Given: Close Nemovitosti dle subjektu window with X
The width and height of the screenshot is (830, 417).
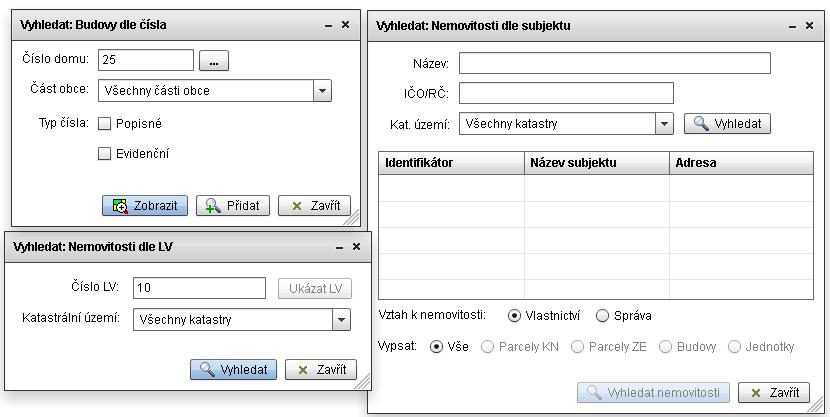Looking at the screenshot, I should pyautogui.click(x=809, y=25).
